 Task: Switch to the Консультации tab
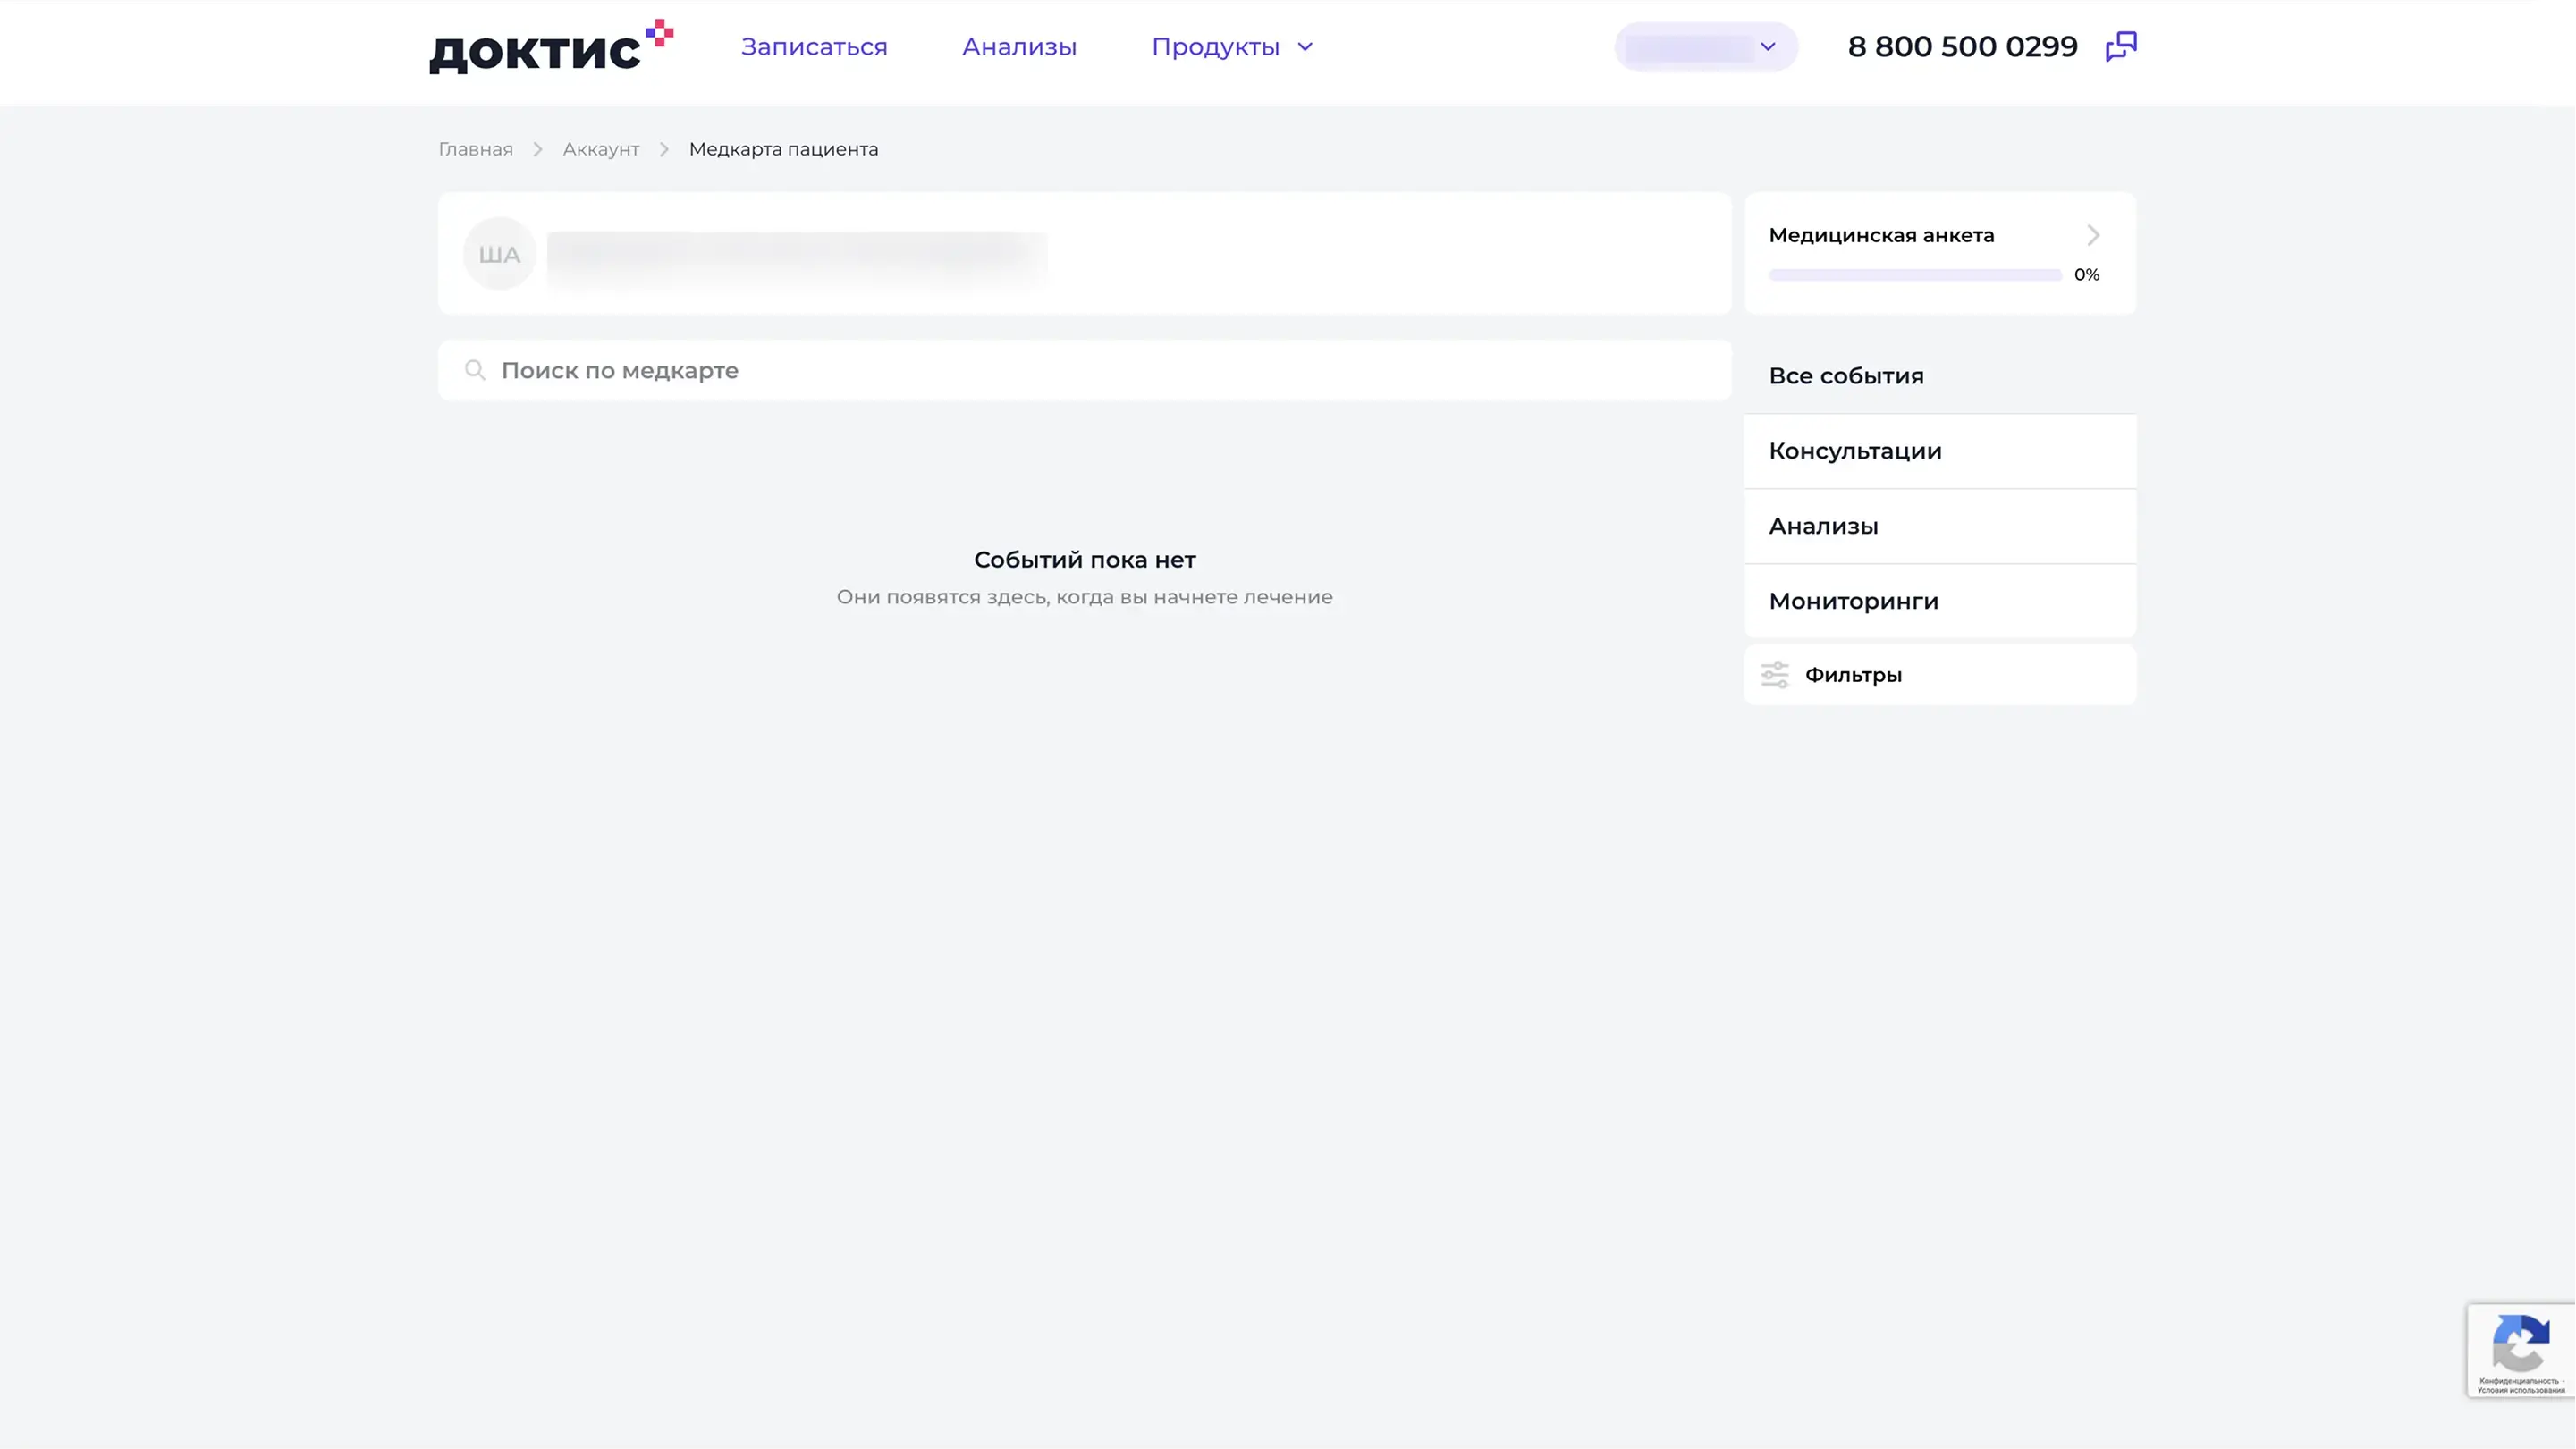coord(1854,451)
